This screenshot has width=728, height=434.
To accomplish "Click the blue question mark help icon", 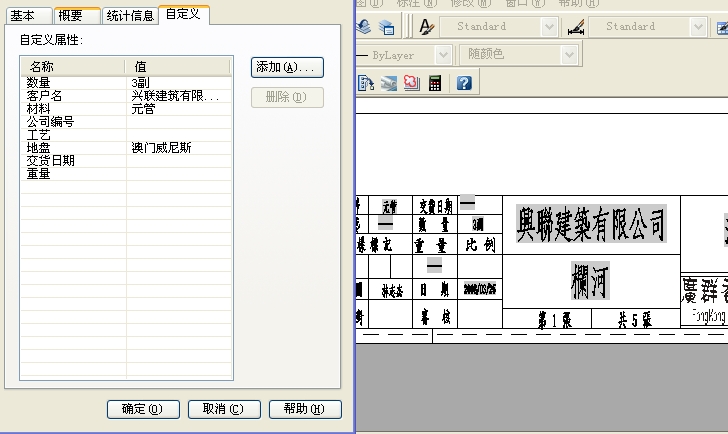I will (x=464, y=83).
